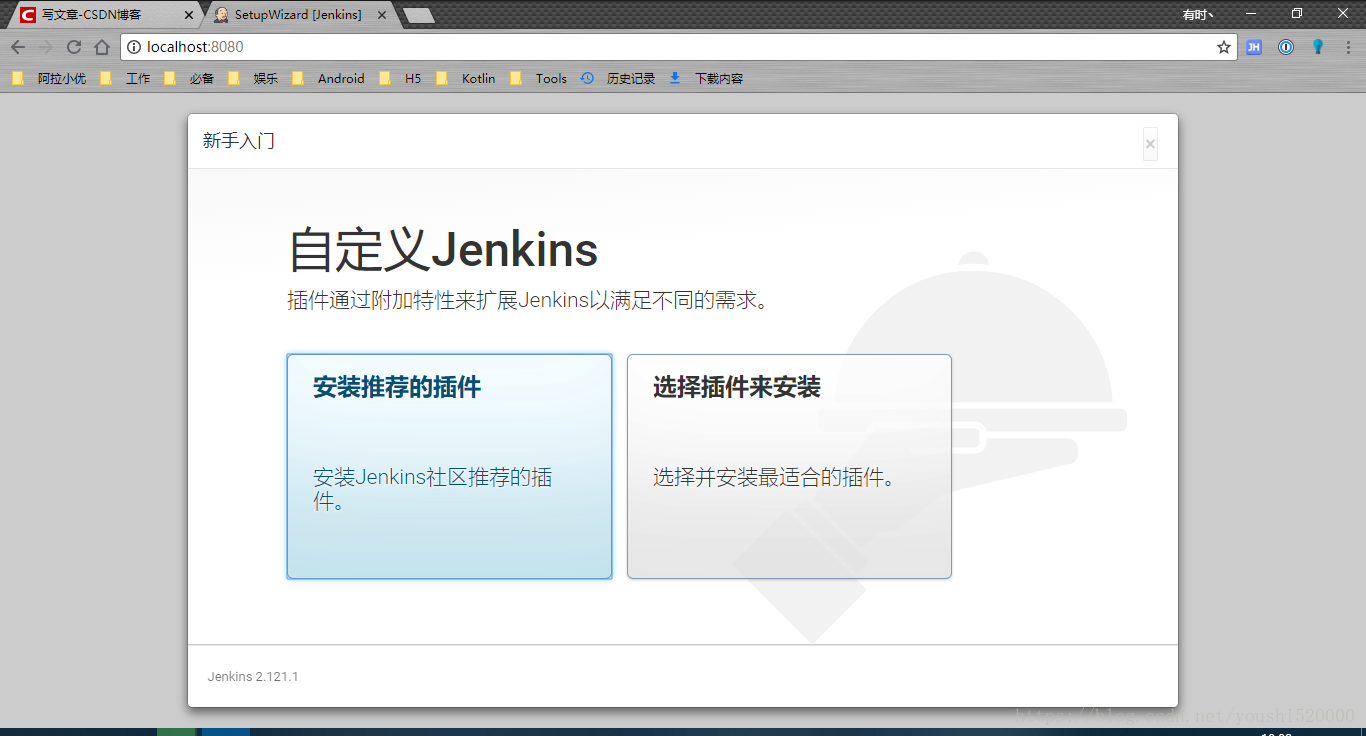Image resolution: width=1366 pixels, height=736 pixels.
Task: Open the Android bookmark folder
Action: [328, 78]
